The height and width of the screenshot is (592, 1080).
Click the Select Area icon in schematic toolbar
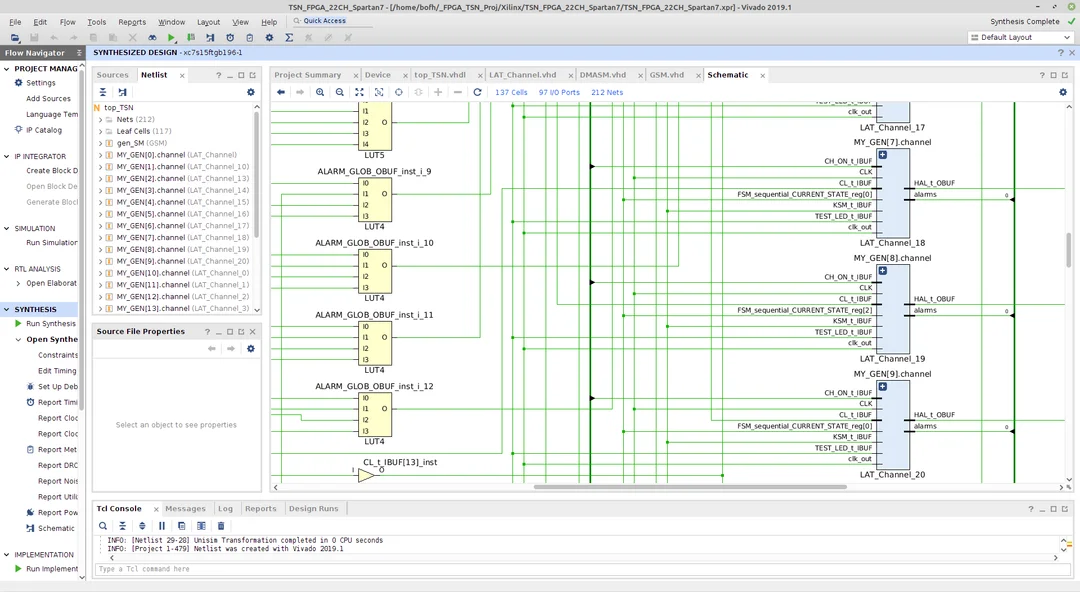point(379,92)
